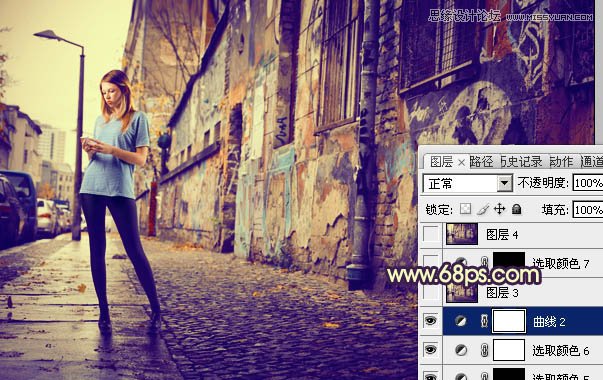
Task: Toggle lock transparent pixels icon
Action: point(465,209)
